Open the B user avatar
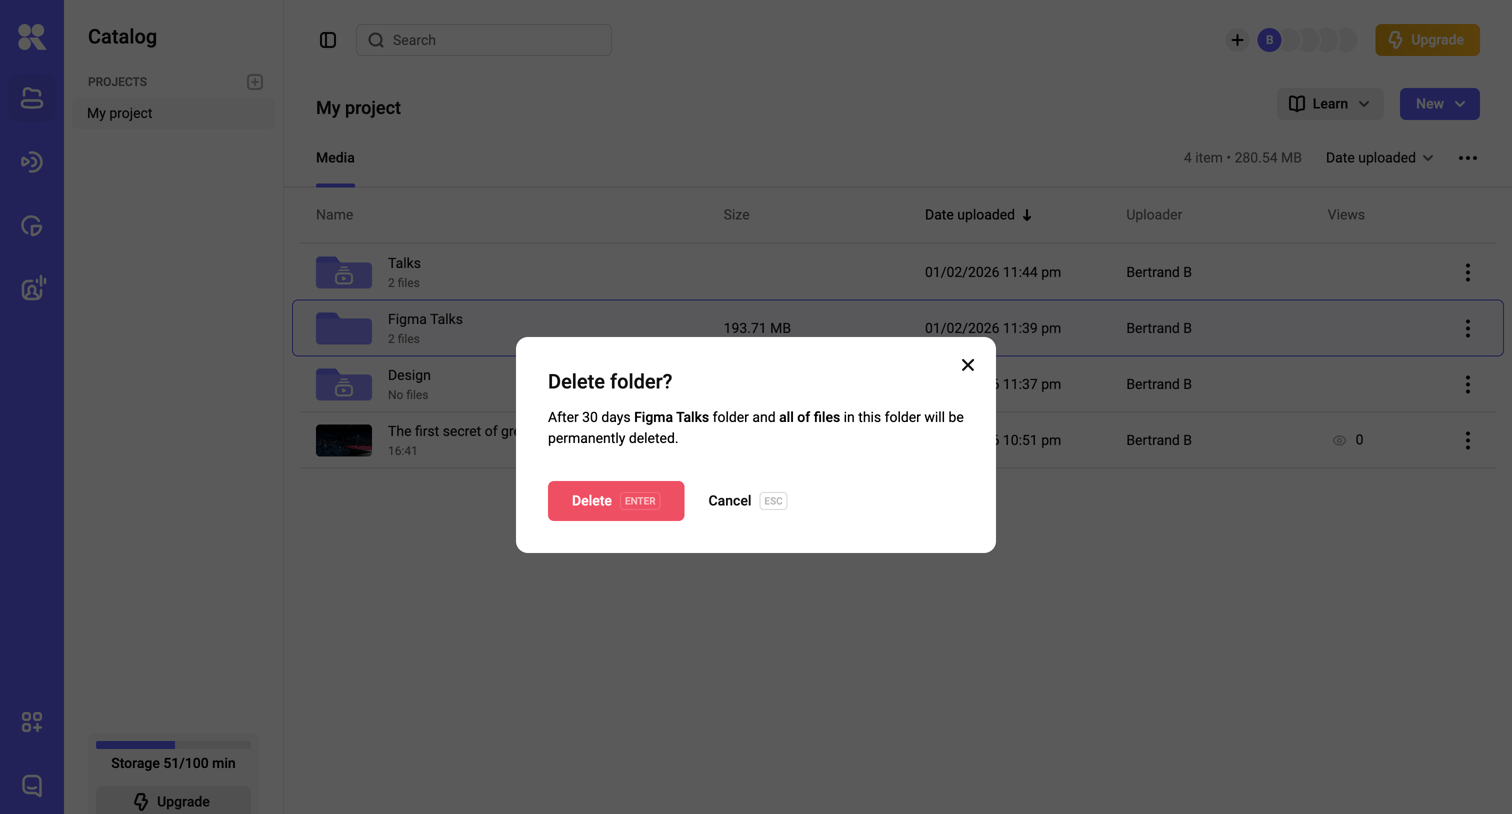This screenshot has width=1512, height=814. point(1269,40)
